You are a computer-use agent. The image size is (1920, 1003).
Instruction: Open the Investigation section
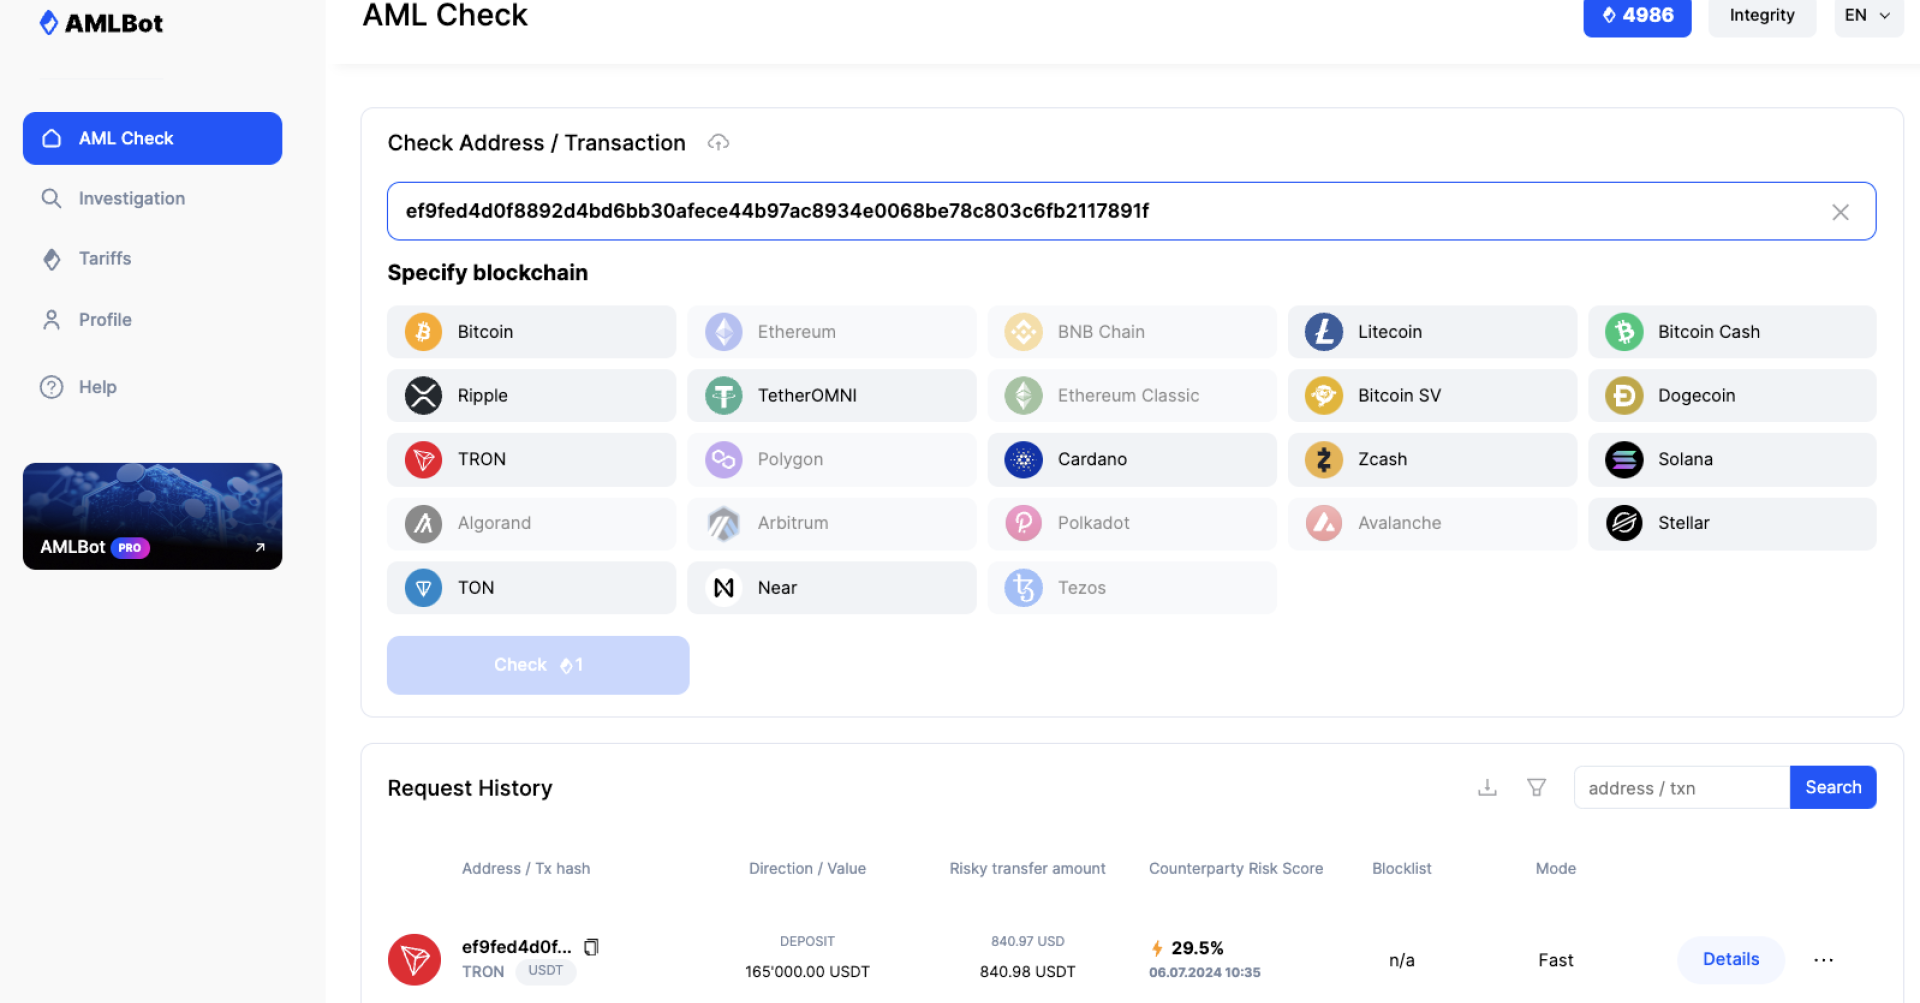[x=131, y=198]
